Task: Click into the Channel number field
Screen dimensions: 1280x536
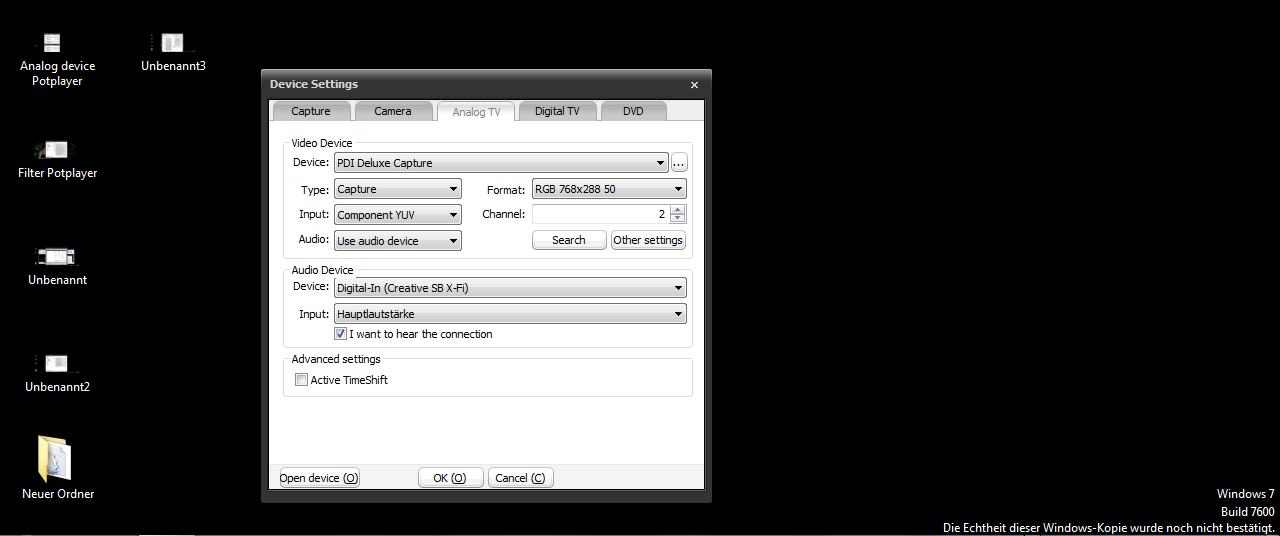Action: [598, 214]
